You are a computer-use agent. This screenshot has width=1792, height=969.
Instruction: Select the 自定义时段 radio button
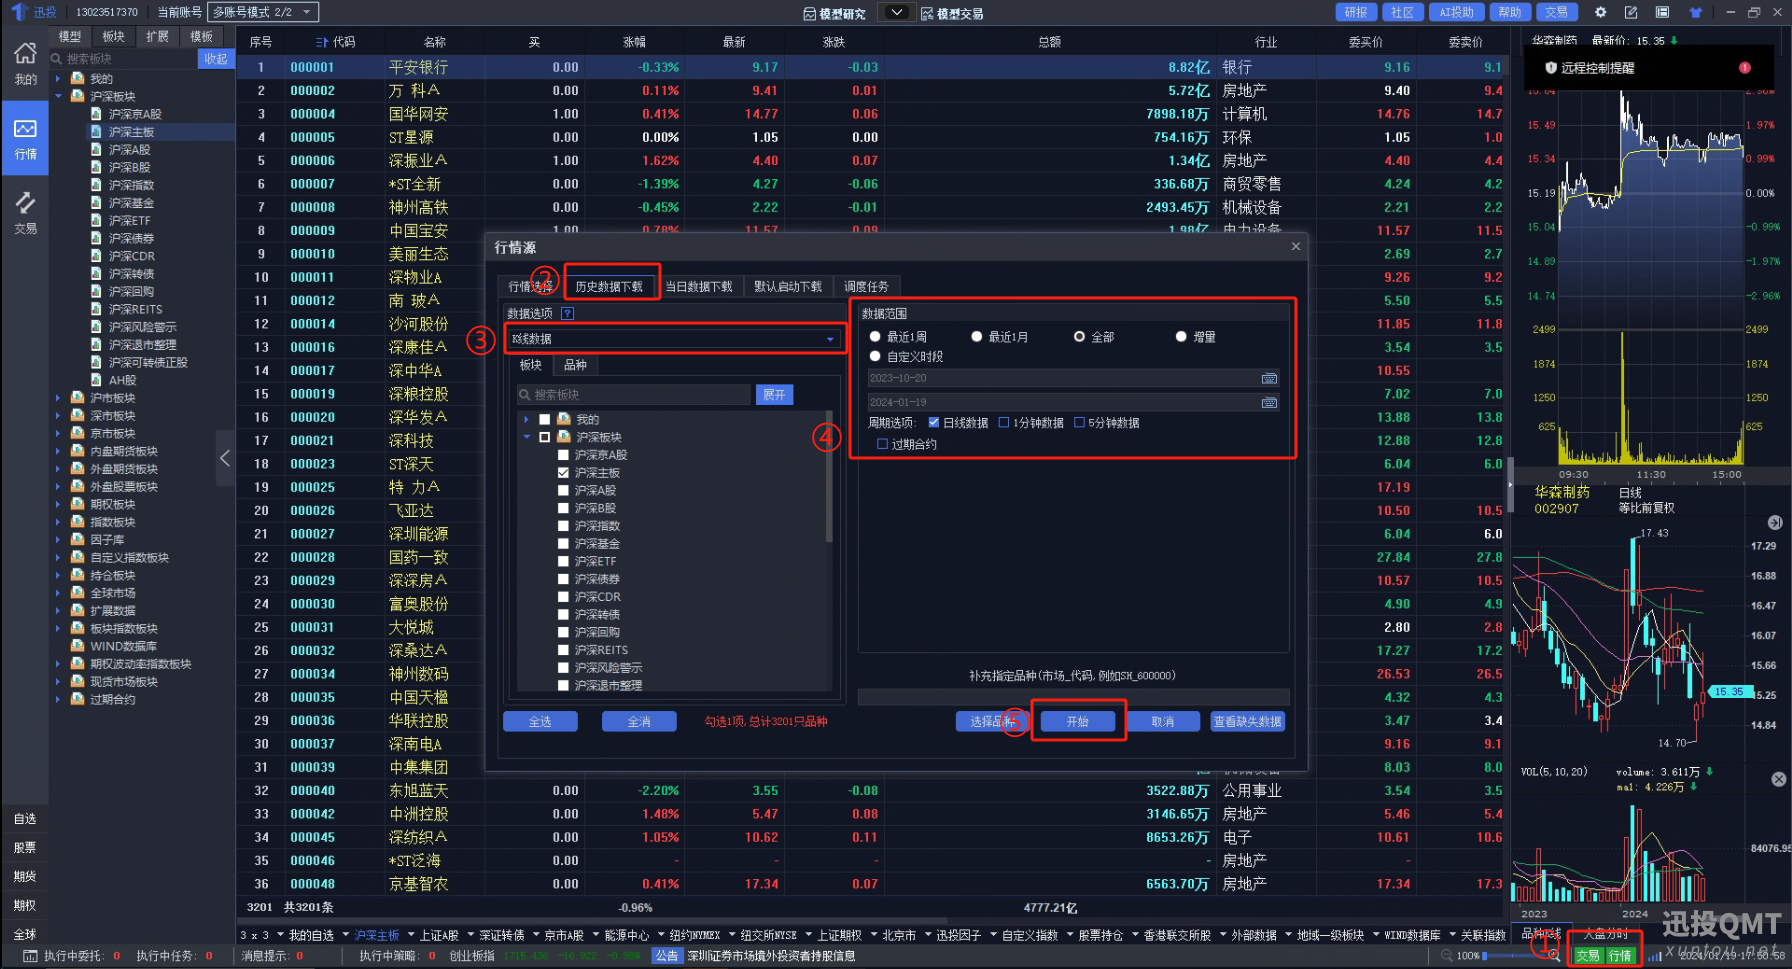click(x=875, y=356)
